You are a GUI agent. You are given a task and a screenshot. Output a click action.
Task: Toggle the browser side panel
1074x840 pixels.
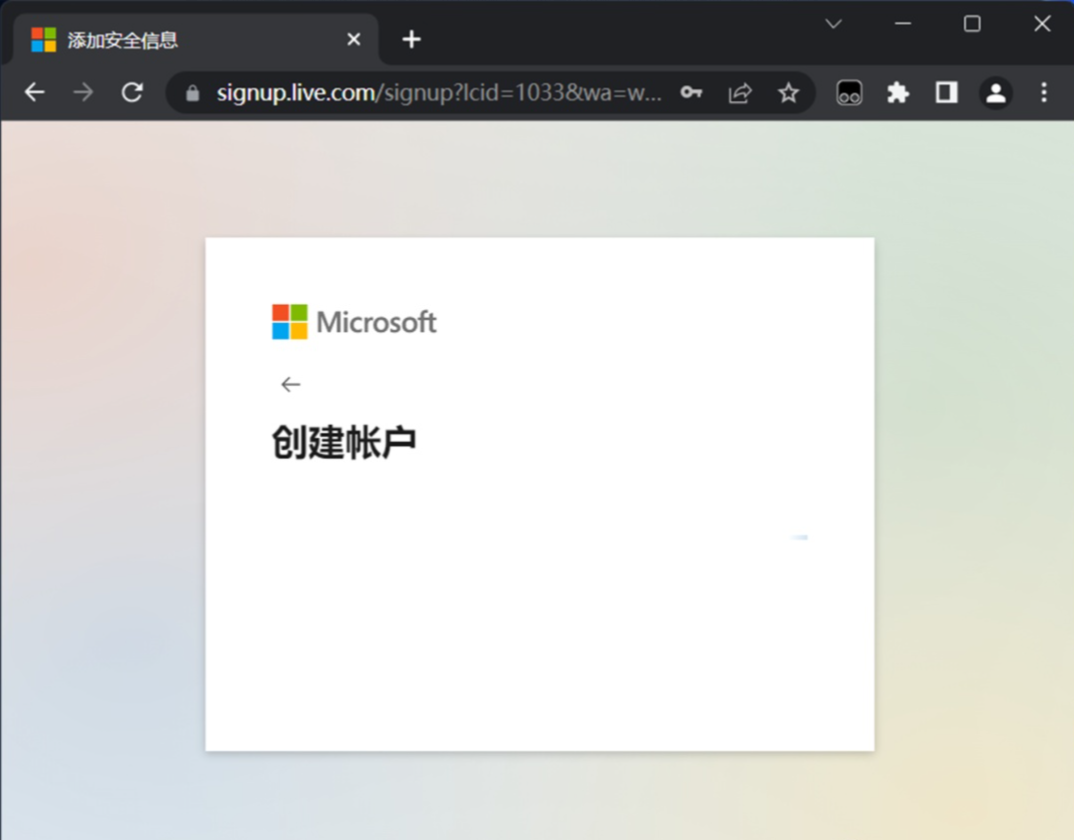(947, 92)
